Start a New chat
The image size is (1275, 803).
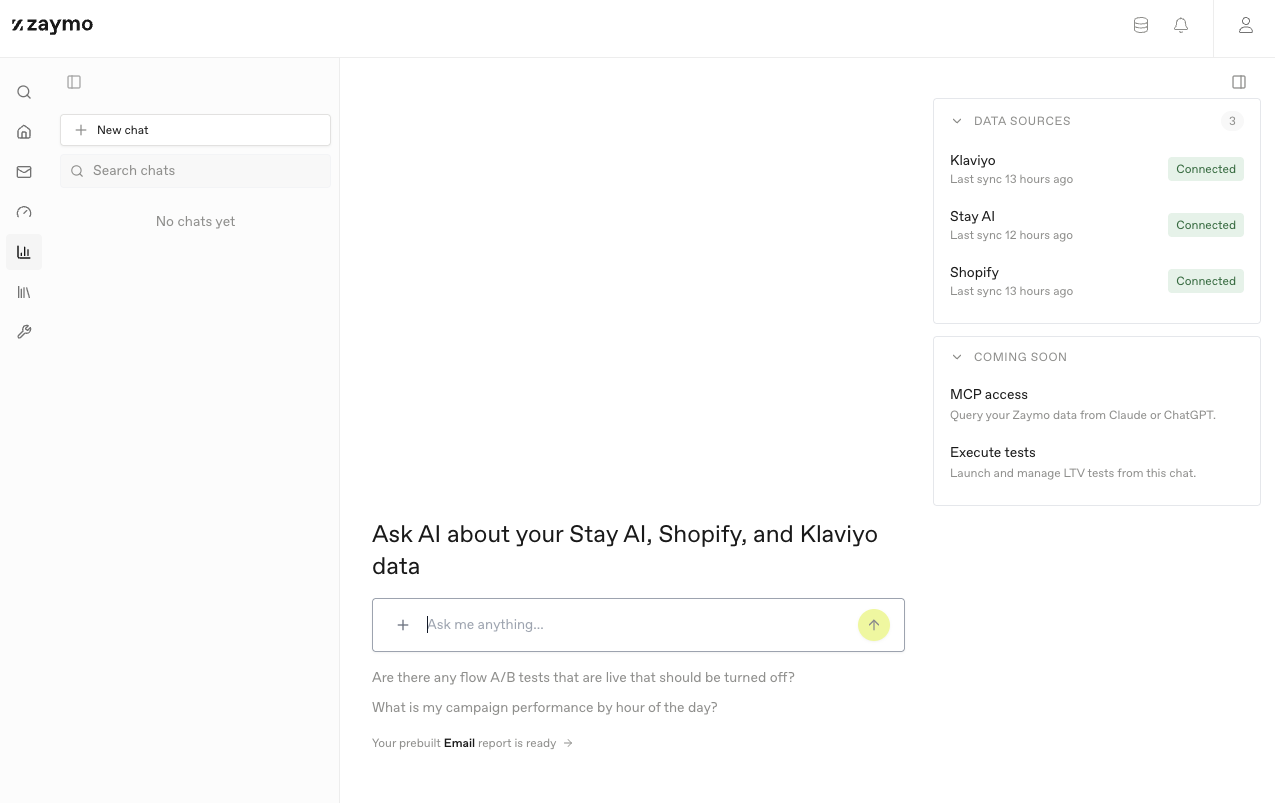[x=195, y=130]
